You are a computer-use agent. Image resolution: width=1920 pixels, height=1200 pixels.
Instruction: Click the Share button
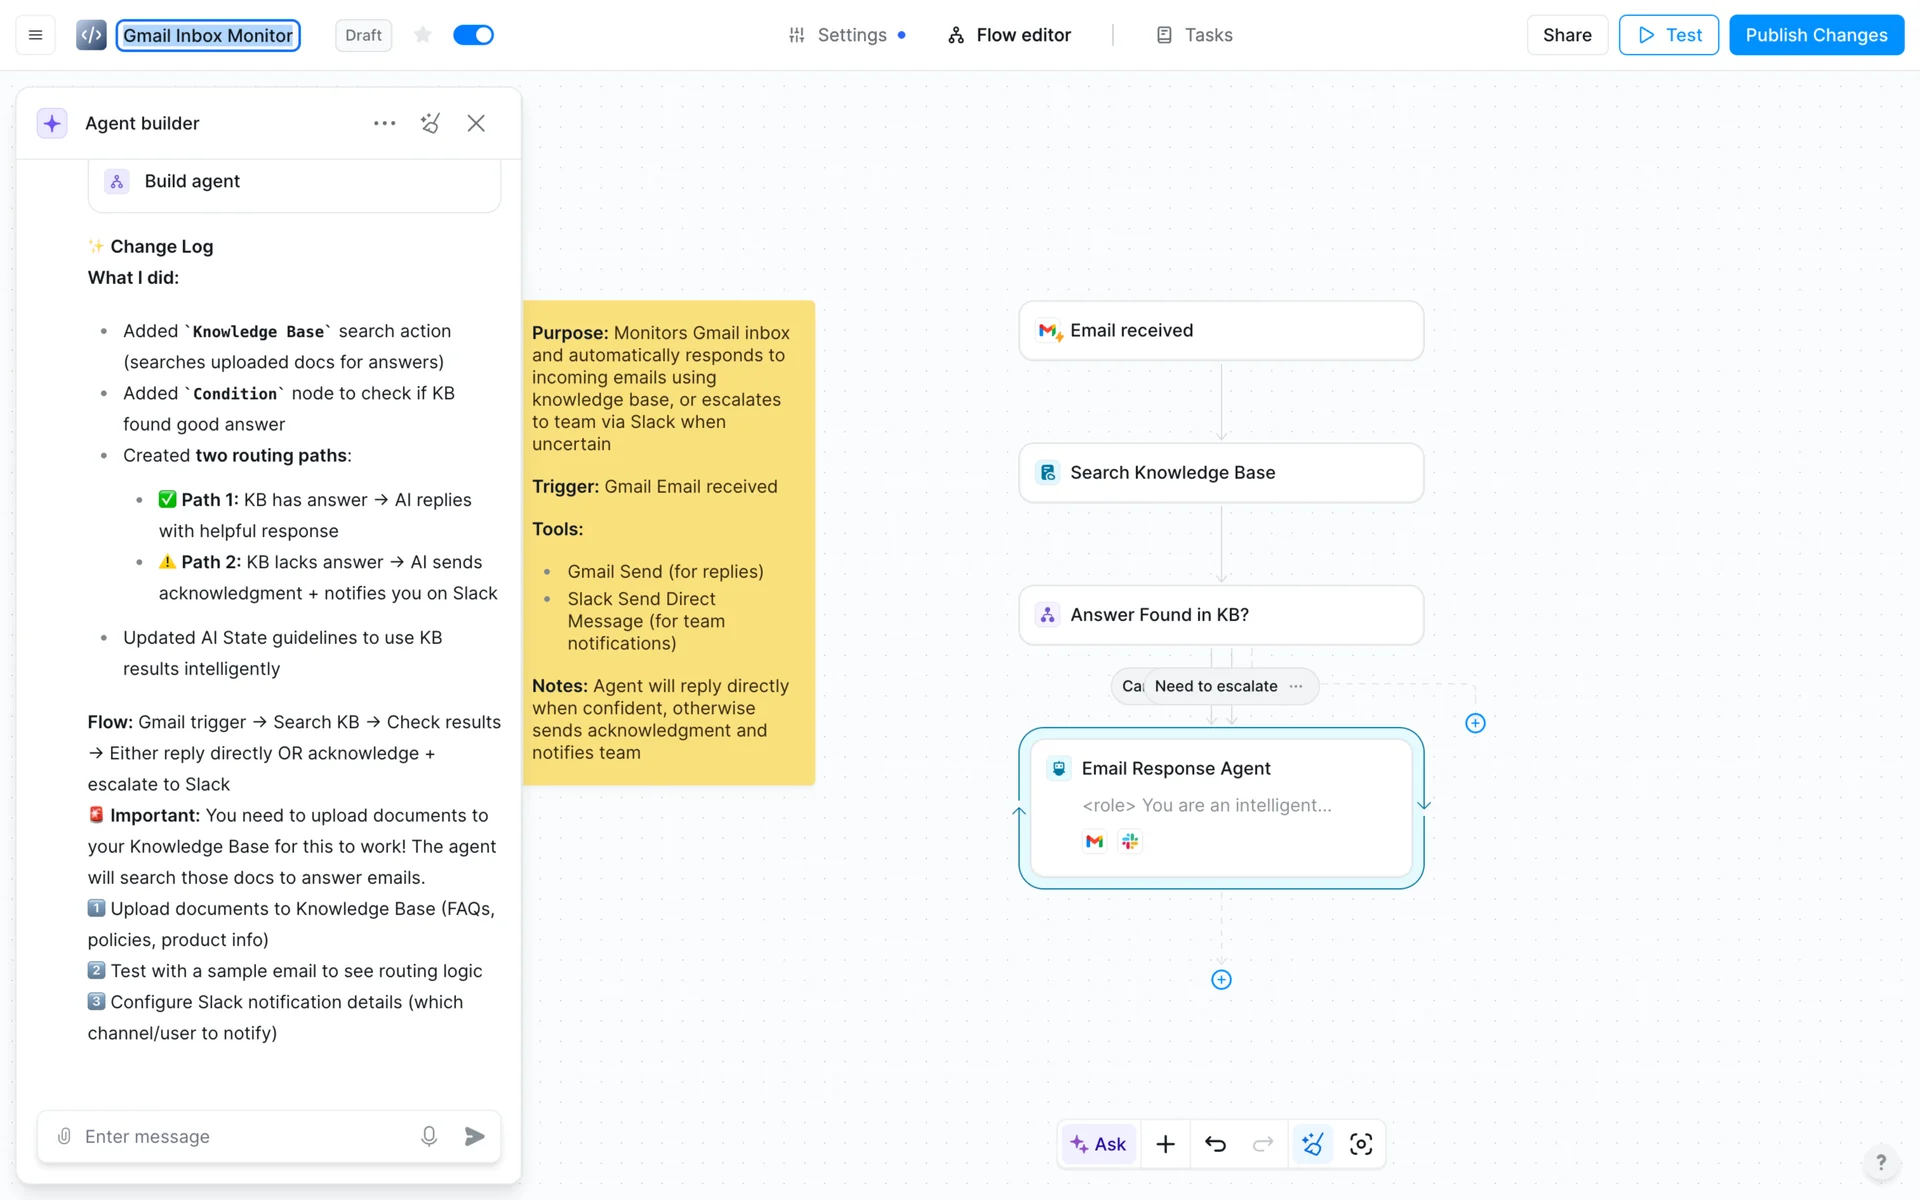(x=1566, y=35)
